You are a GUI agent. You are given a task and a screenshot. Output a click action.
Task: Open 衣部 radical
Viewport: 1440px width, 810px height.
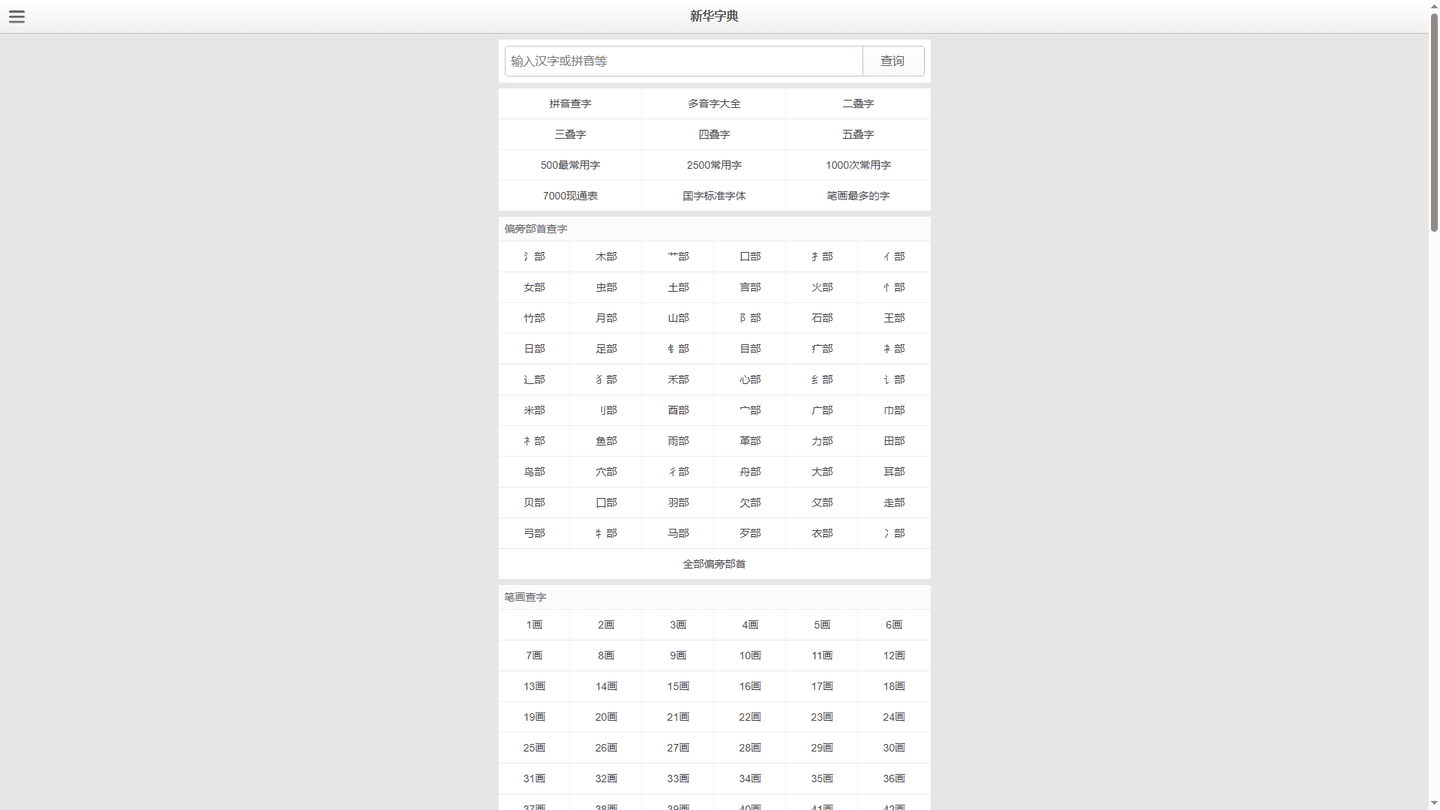tap(822, 534)
